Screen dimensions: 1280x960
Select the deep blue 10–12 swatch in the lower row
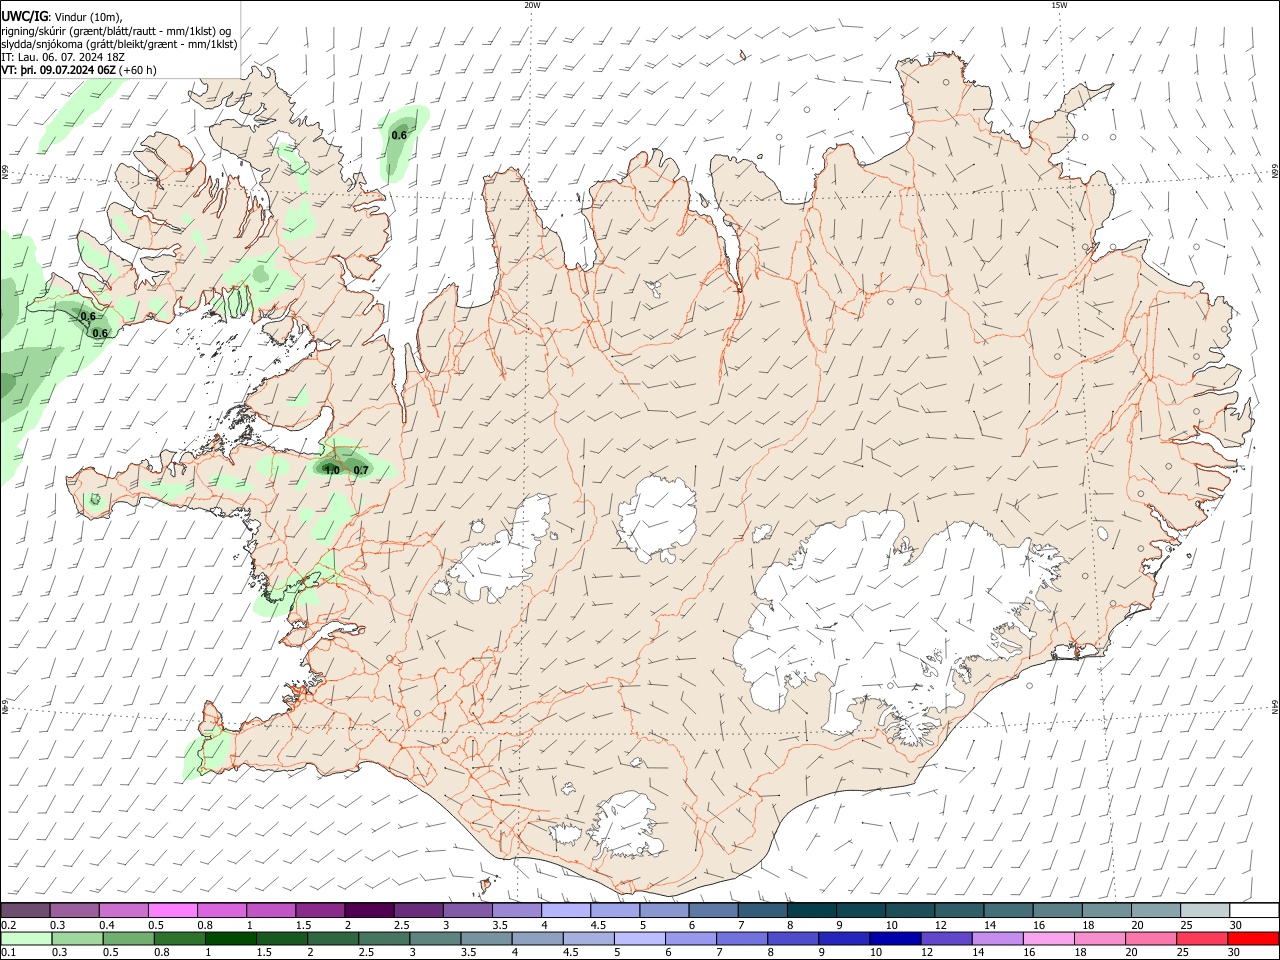(896, 938)
